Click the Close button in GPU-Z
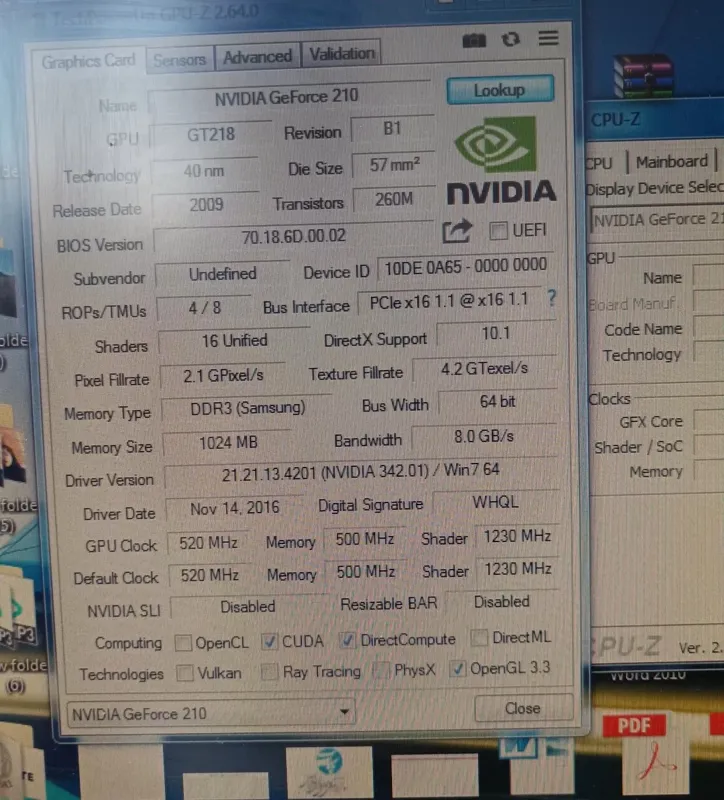 (x=523, y=708)
